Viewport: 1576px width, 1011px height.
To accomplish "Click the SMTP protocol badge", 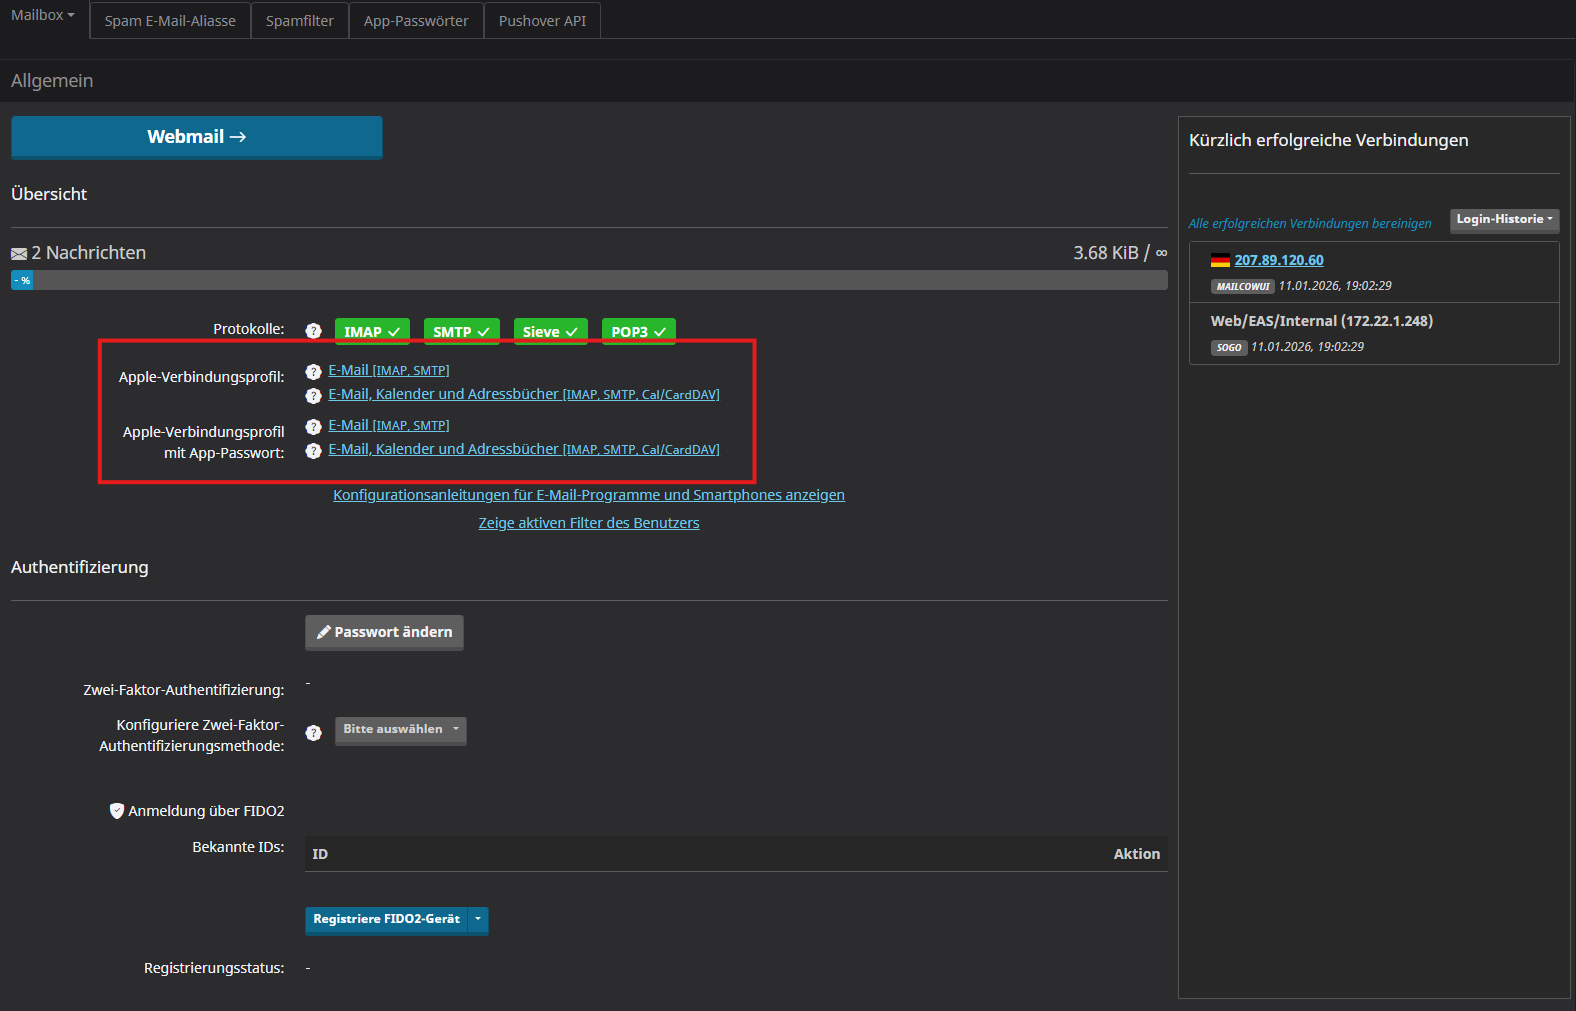I will point(461,332).
